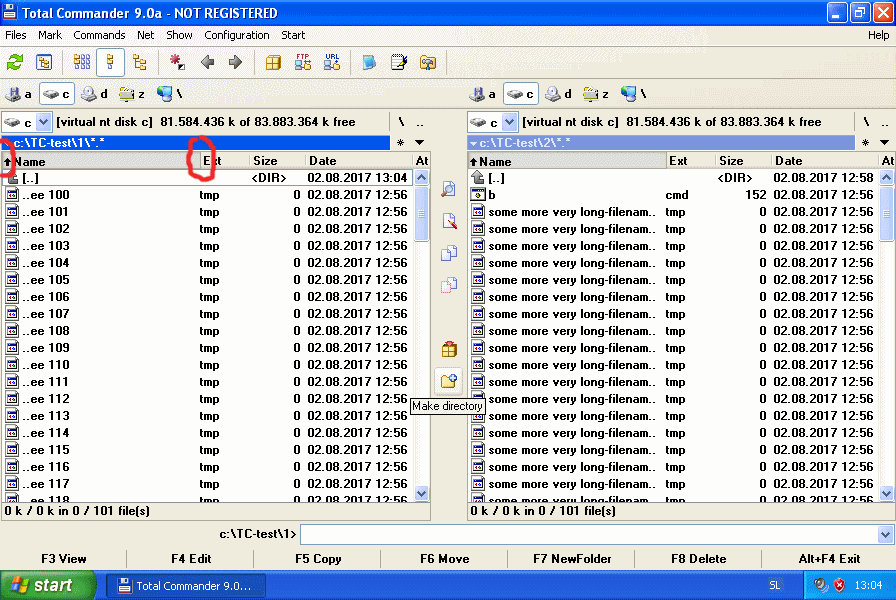Click the F3 View button
This screenshot has height=600, width=896.
coord(63,559)
